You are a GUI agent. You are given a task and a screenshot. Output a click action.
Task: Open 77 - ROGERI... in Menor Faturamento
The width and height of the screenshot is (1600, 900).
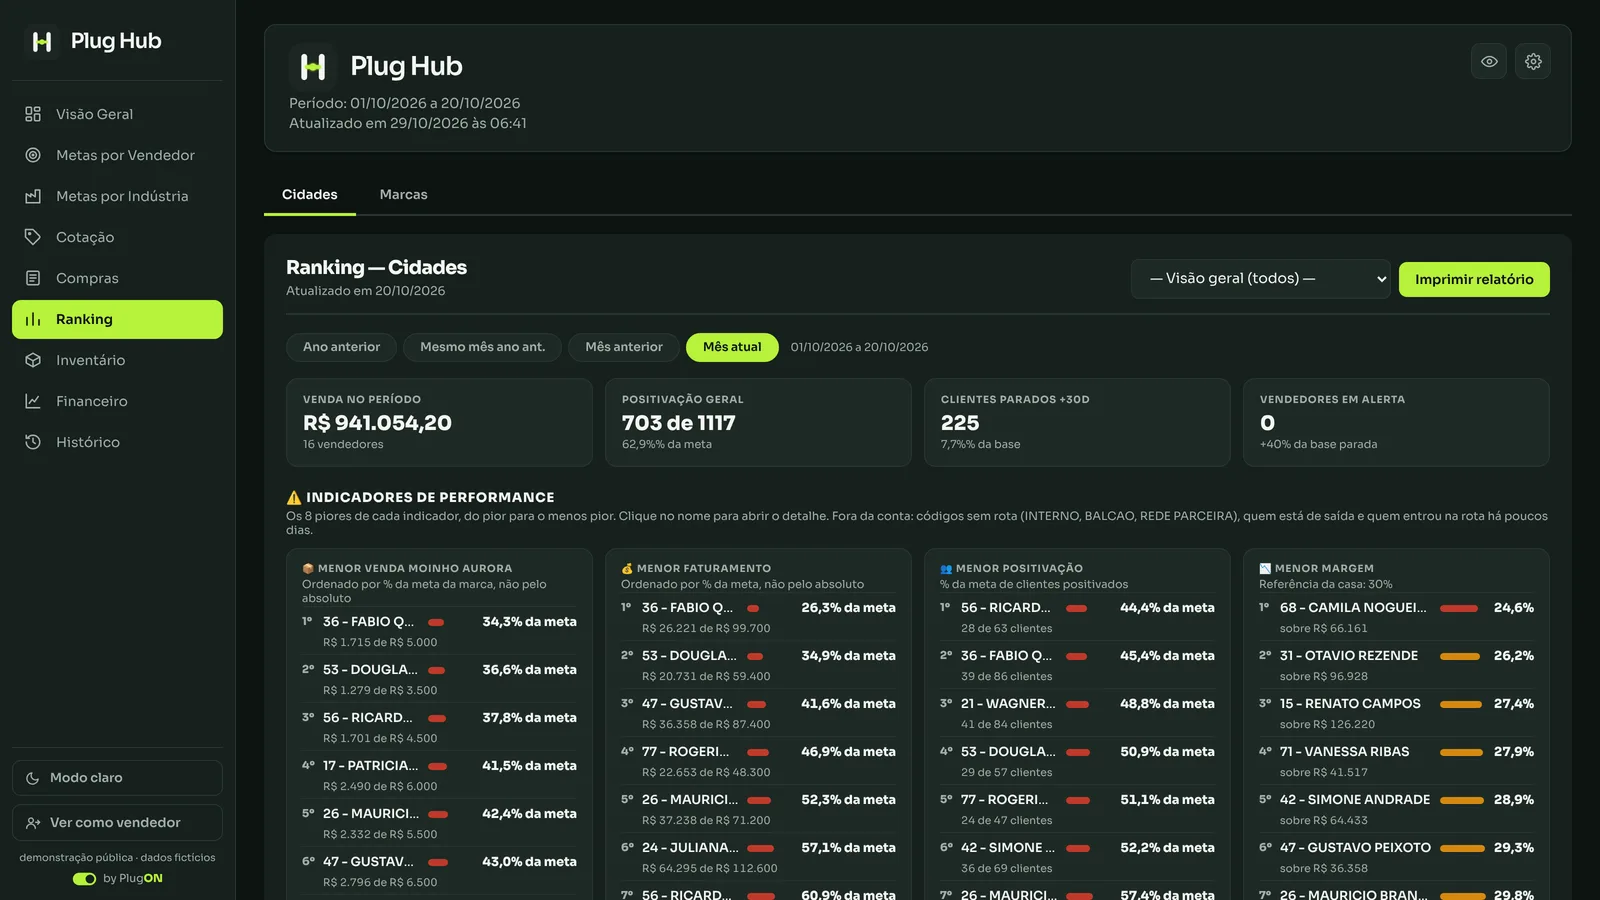(686, 752)
